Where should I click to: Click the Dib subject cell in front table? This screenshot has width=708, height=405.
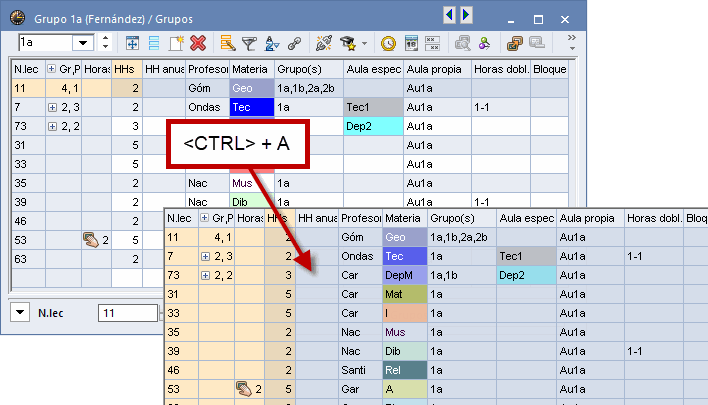point(405,351)
